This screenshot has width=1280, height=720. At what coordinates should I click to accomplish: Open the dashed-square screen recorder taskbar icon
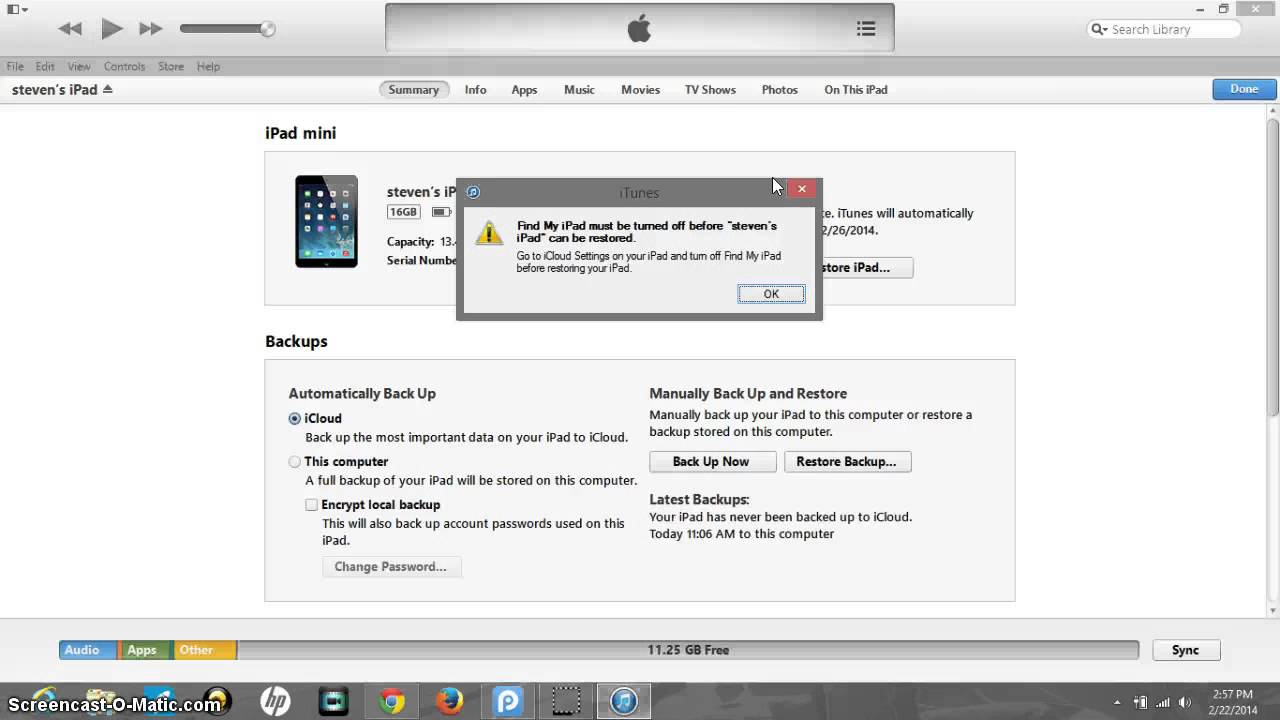[566, 701]
